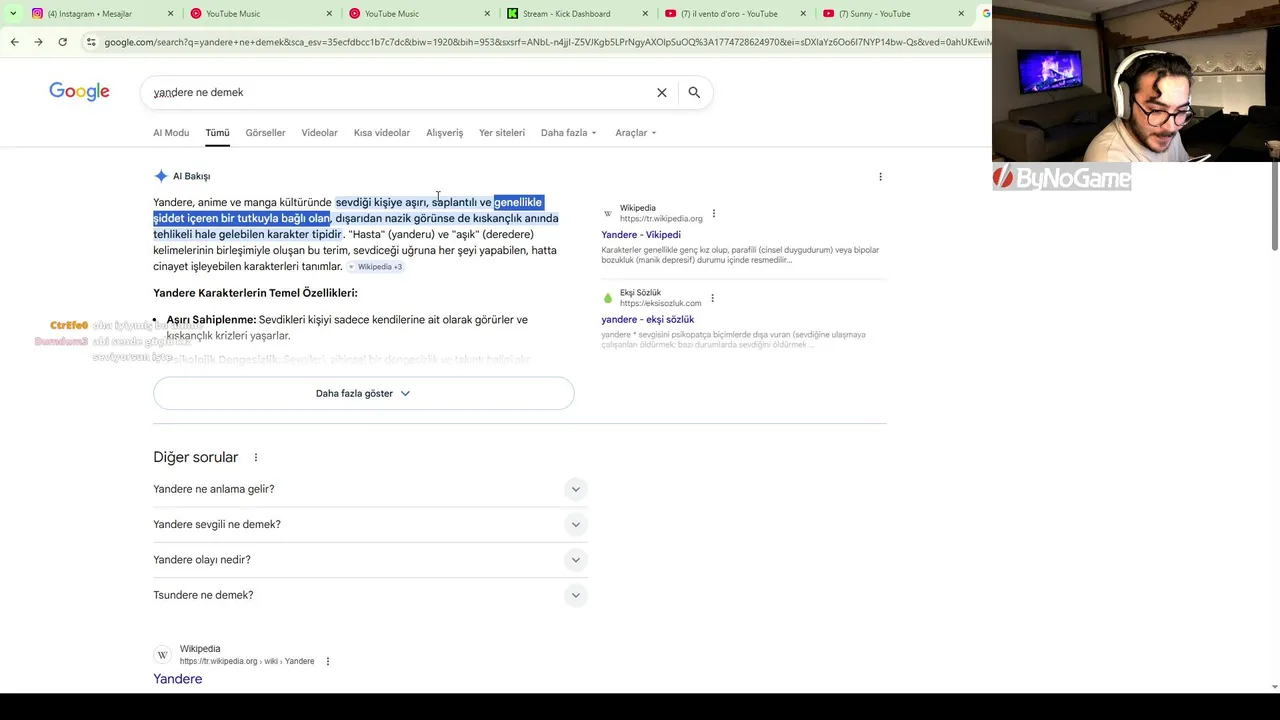Open options for Ekşi Sözlük source
The width and height of the screenshot is (1280, 720).
pyautogui.click(x=712, y=298)
